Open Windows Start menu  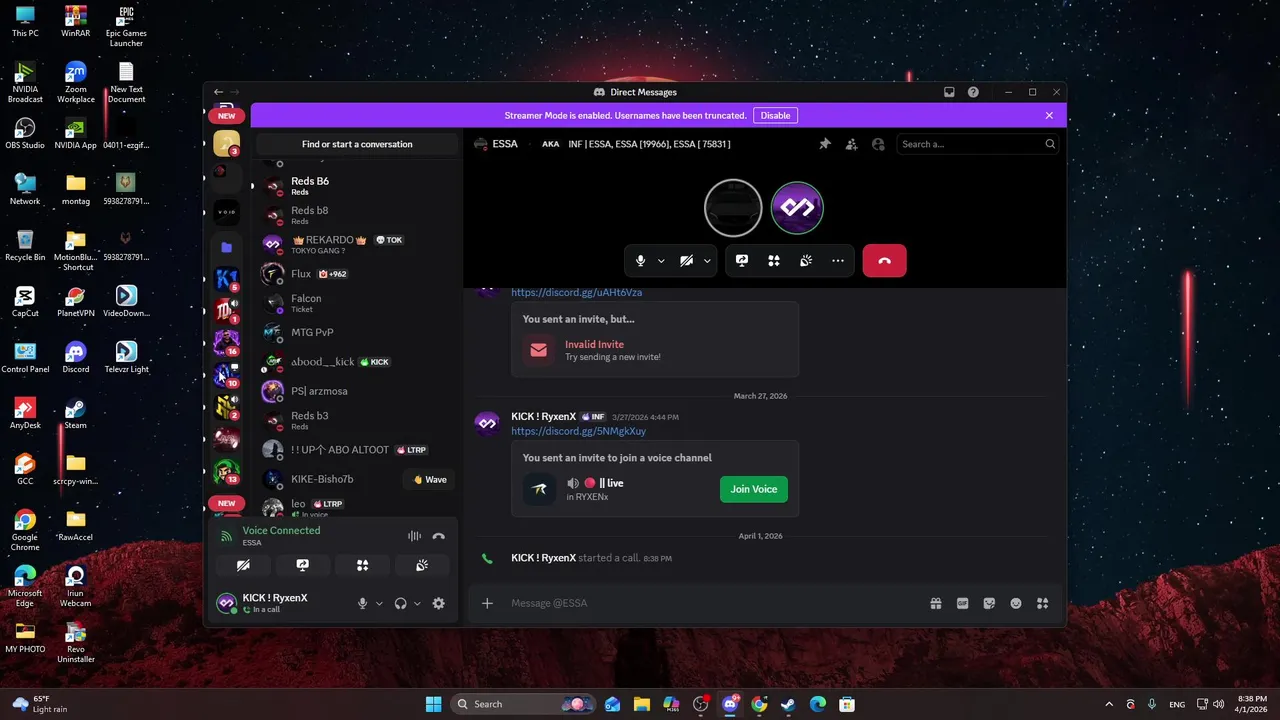pos(433,704)
